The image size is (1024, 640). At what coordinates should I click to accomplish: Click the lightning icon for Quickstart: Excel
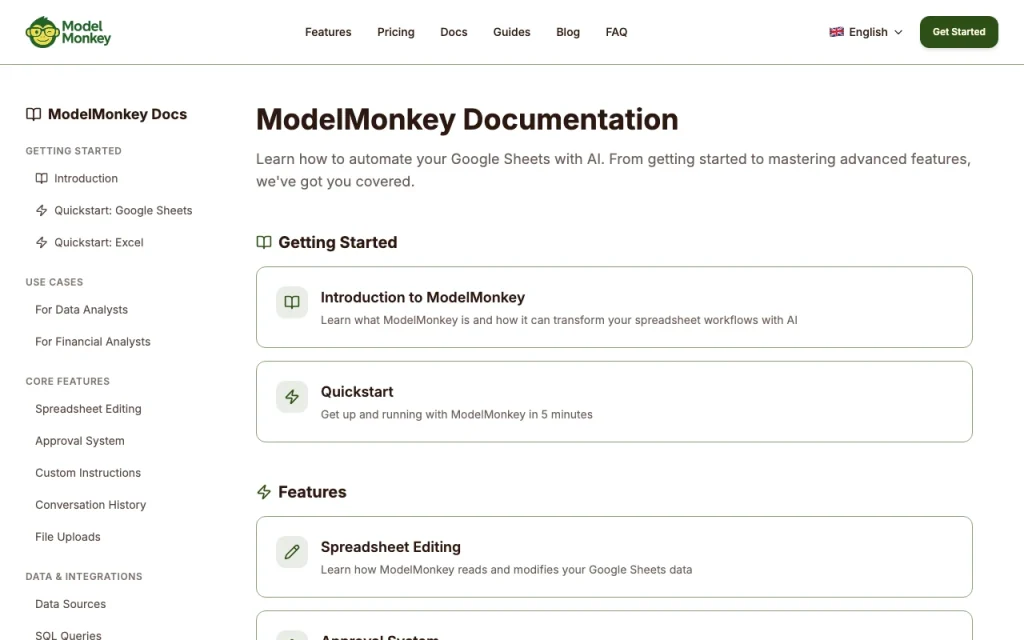[x=41, y=242]
